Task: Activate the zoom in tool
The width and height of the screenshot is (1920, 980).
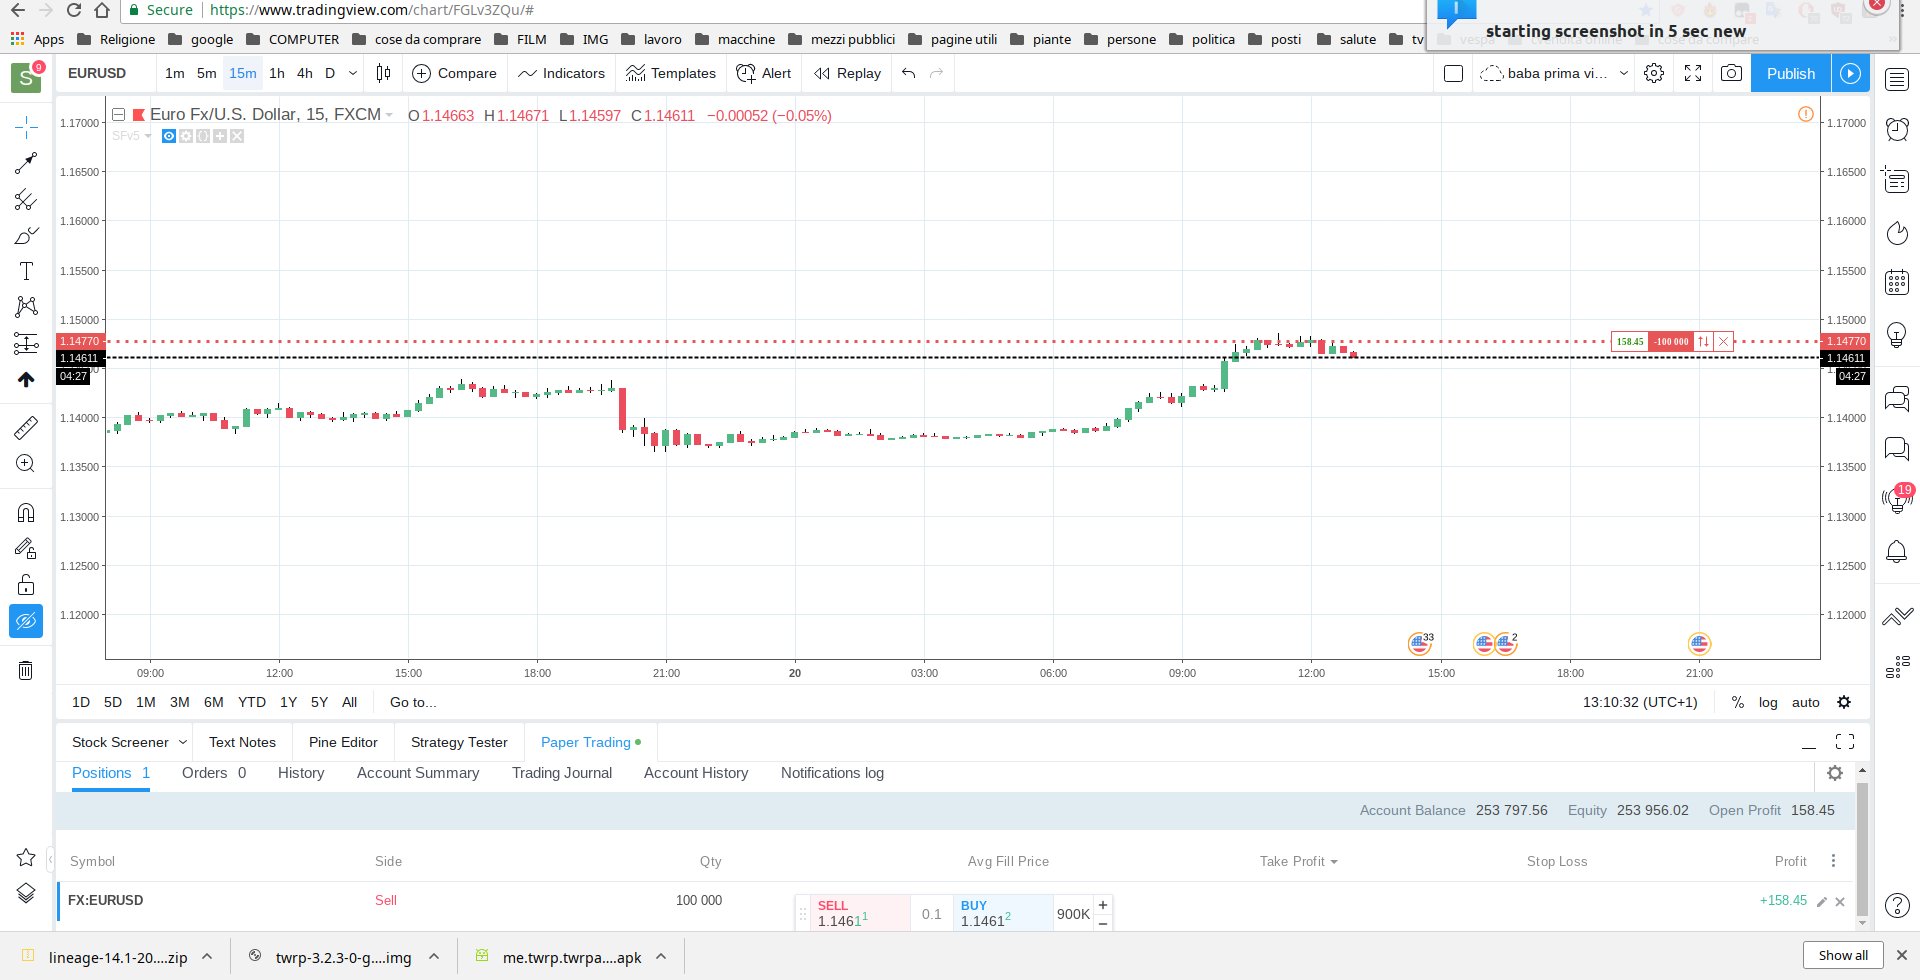Action: click(x=26, y=464)
